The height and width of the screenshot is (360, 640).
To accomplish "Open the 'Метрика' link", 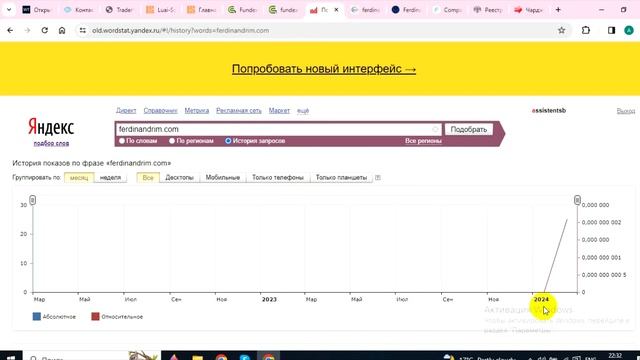I will pos(197,111).
